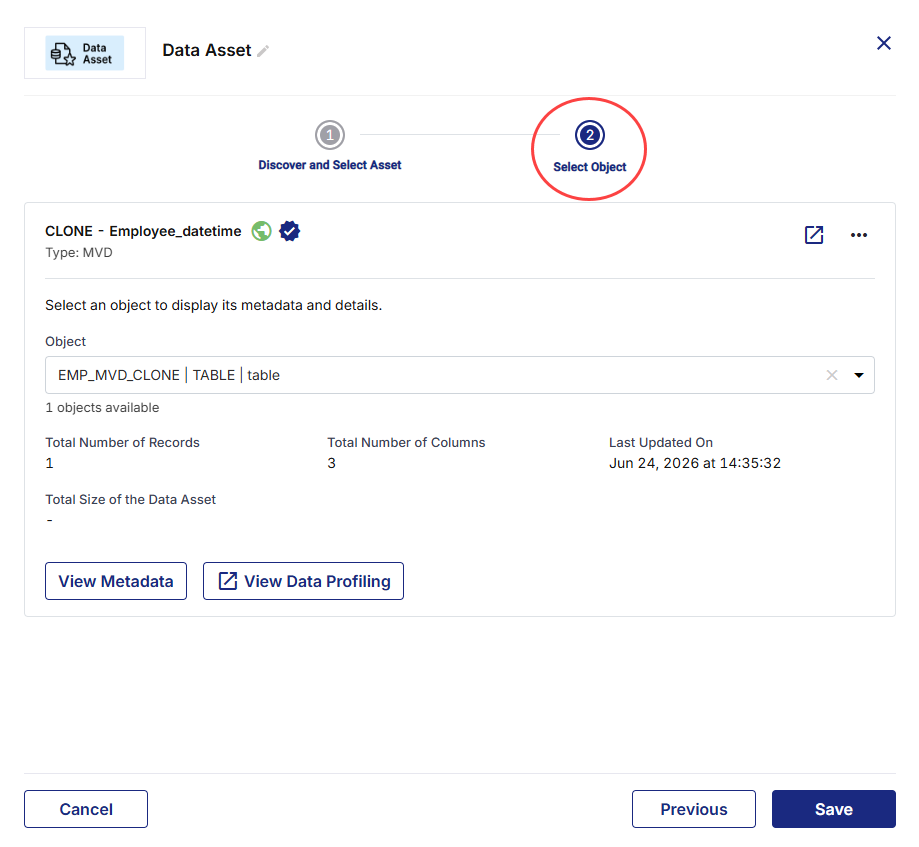Click the blue verified badge icon
The image size is (919, 847).
pyautogui.click(x=290, y=231)
